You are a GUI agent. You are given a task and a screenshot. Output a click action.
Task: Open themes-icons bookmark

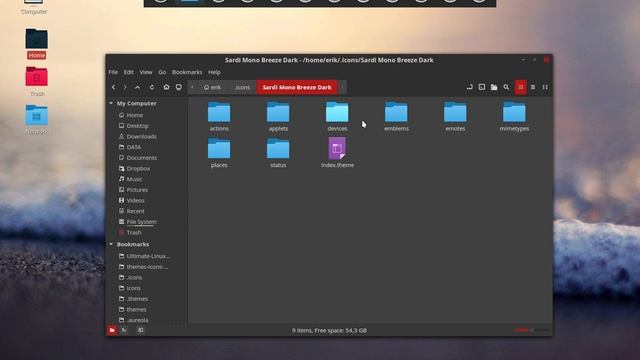click(x=147, y=267)
